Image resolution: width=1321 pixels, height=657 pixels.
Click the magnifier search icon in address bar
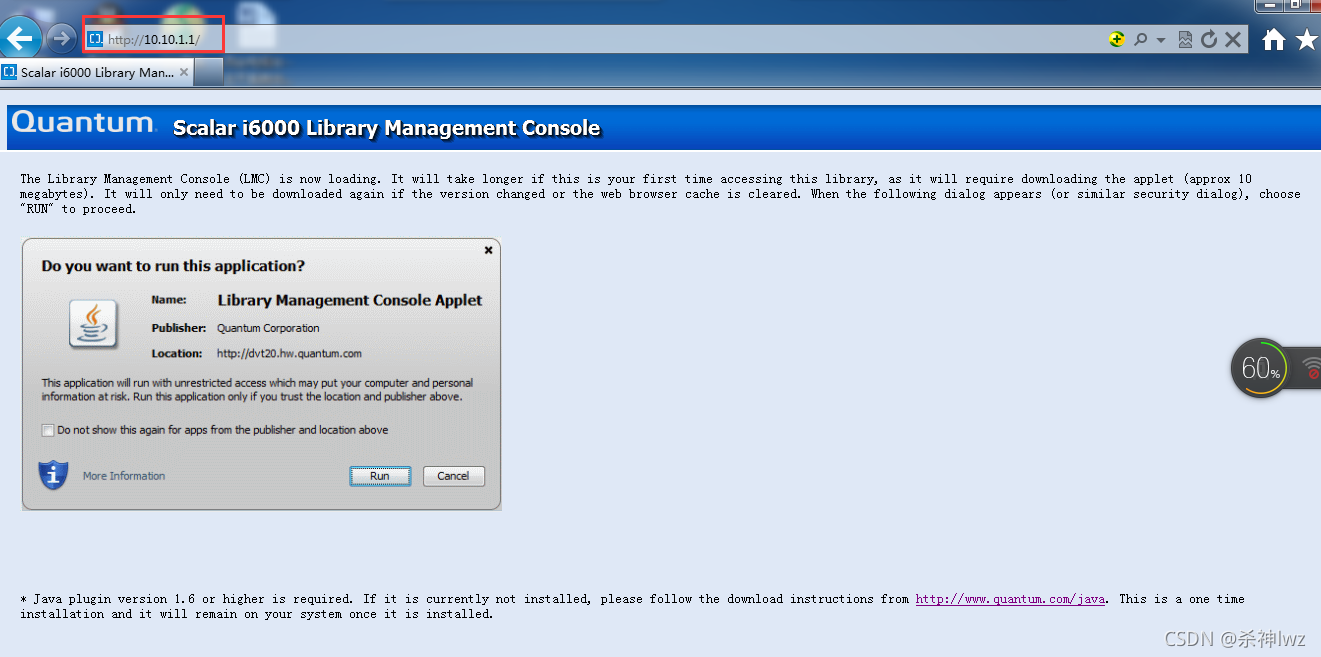[1140, 39]
